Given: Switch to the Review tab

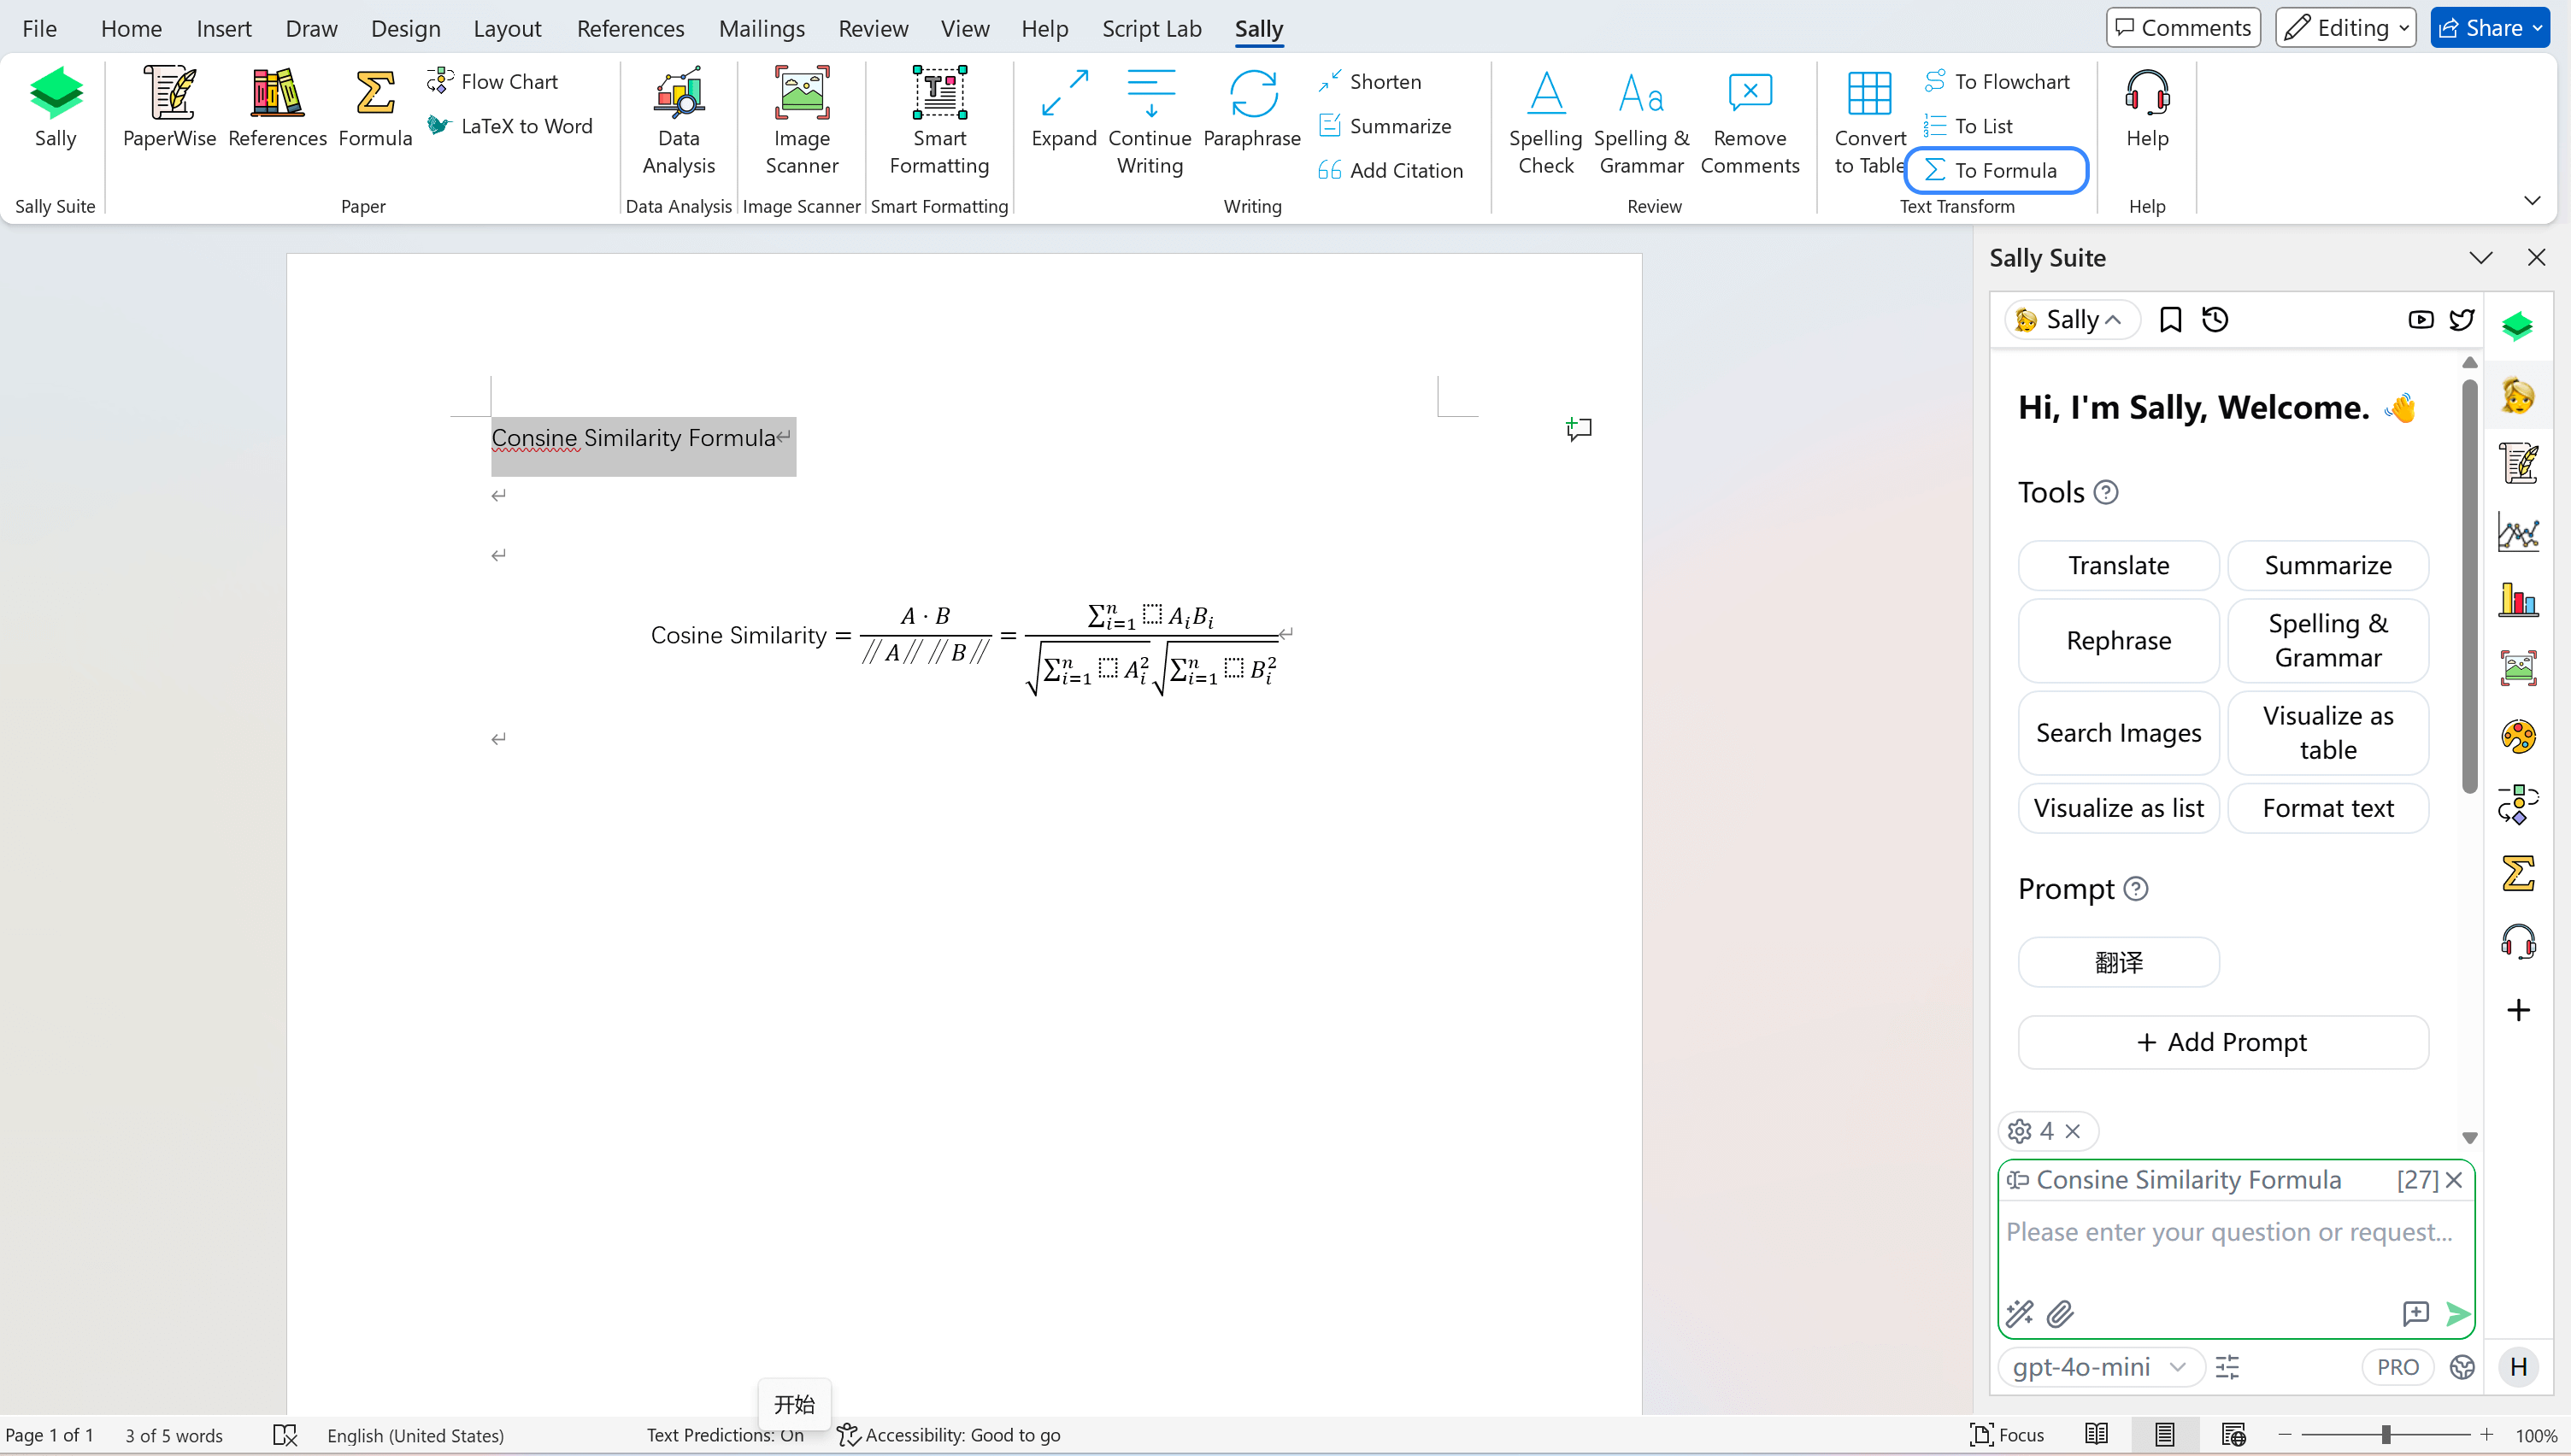Looking at the screenshot, I should pyautogui.click(x=873, y=28).
